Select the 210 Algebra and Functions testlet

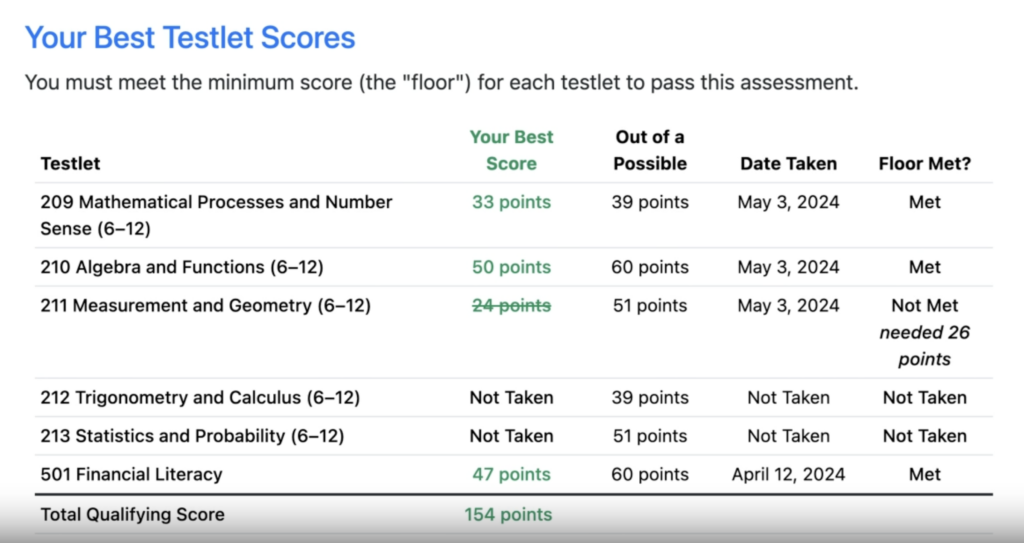182,267
